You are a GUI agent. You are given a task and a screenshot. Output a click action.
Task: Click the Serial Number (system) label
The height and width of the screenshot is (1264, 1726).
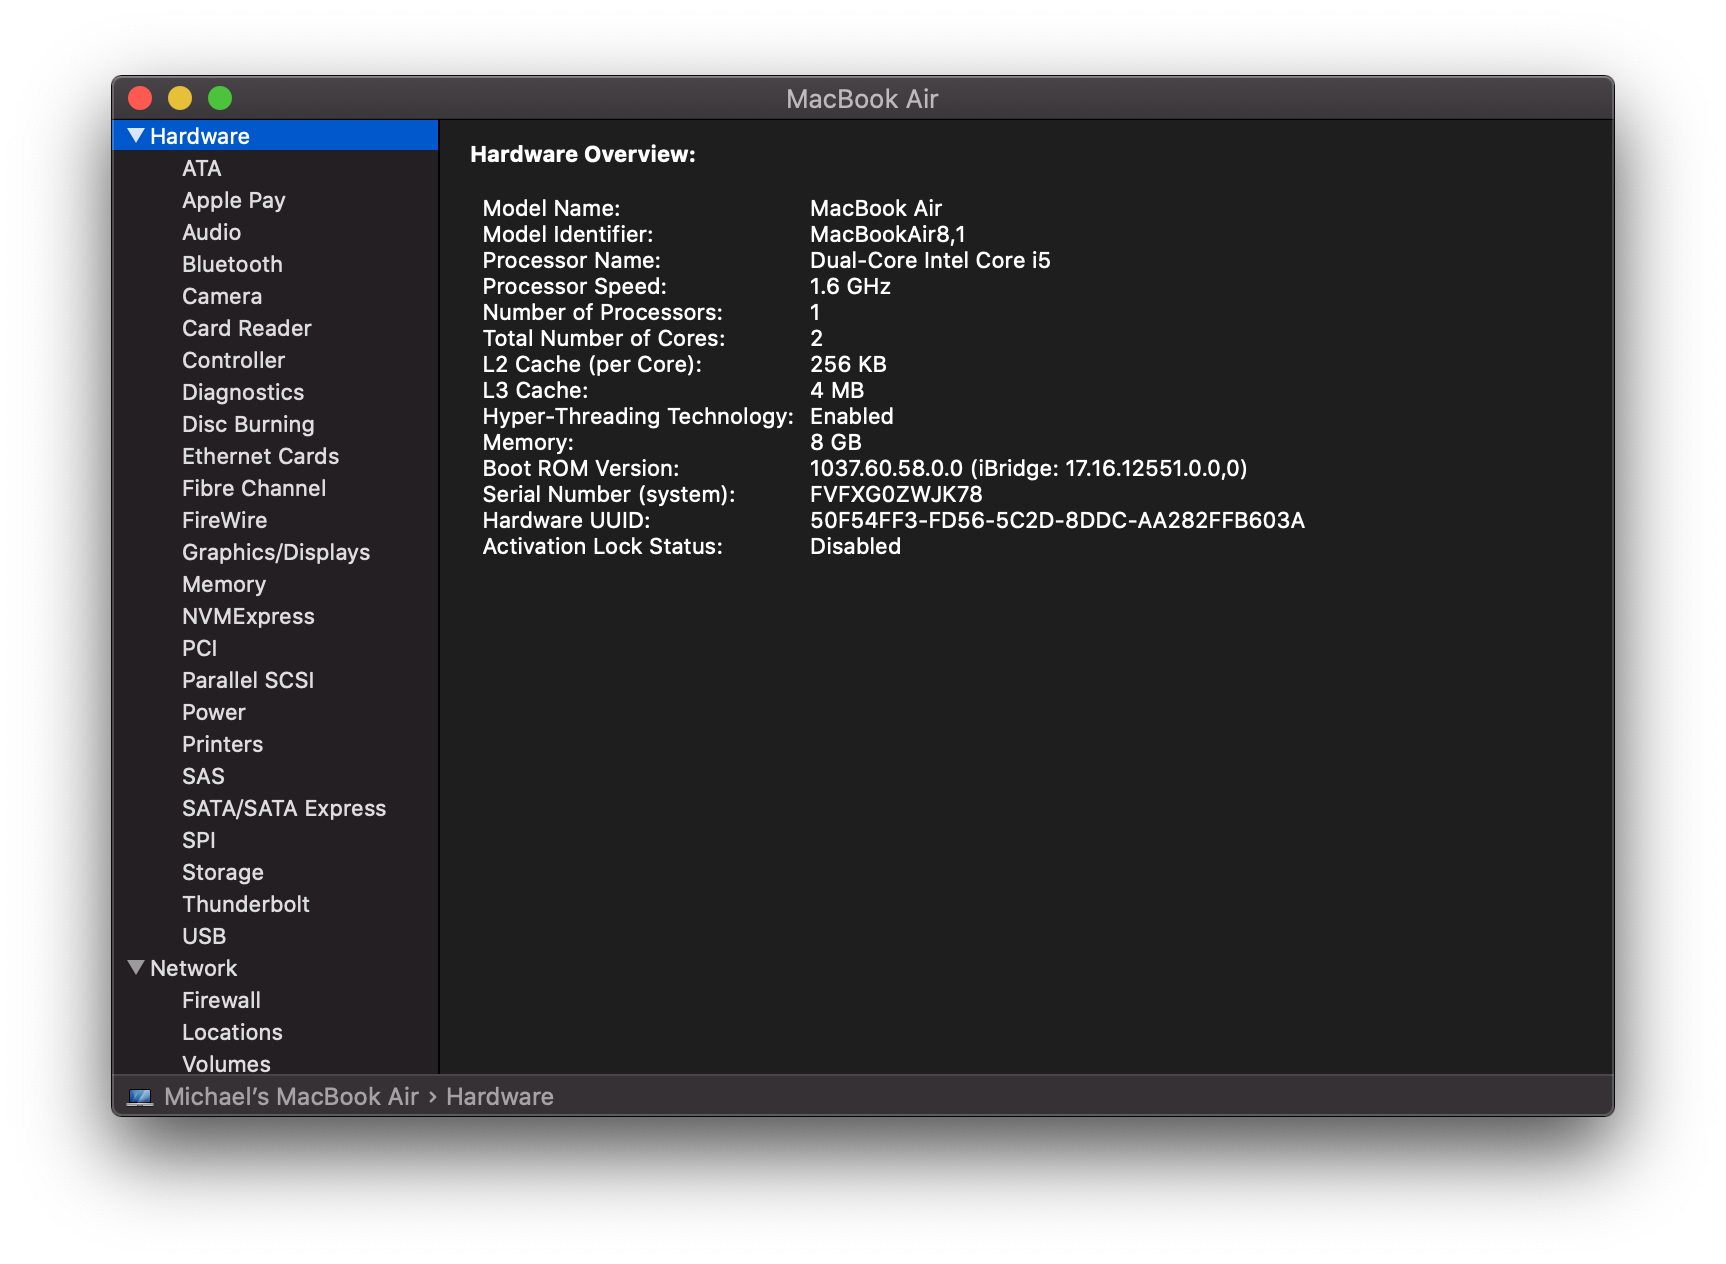coord(609,494)
